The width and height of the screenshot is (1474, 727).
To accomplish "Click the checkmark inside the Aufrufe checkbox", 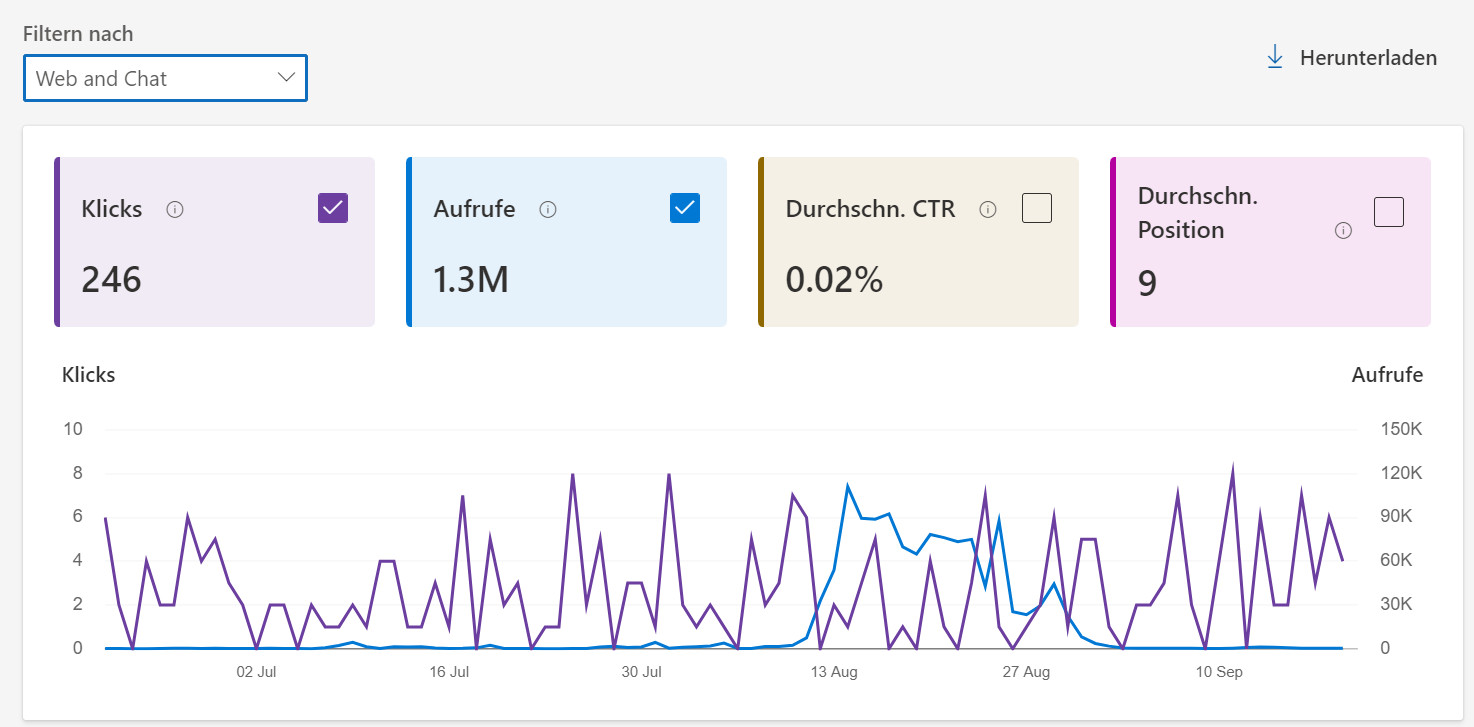I will point(684,208).
